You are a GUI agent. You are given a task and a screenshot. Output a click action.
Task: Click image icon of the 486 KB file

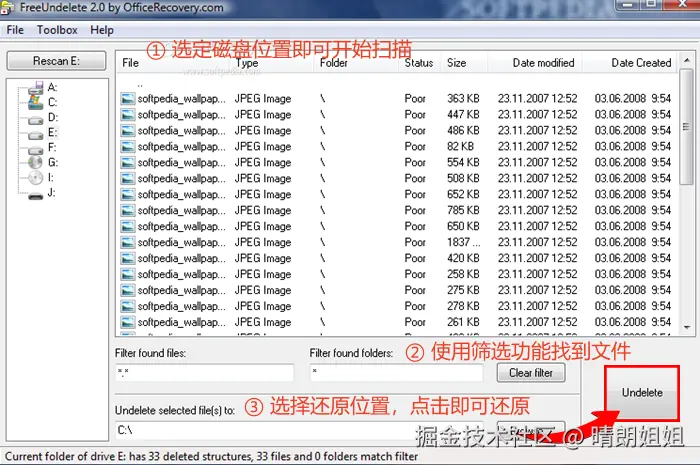coord(128,131)
